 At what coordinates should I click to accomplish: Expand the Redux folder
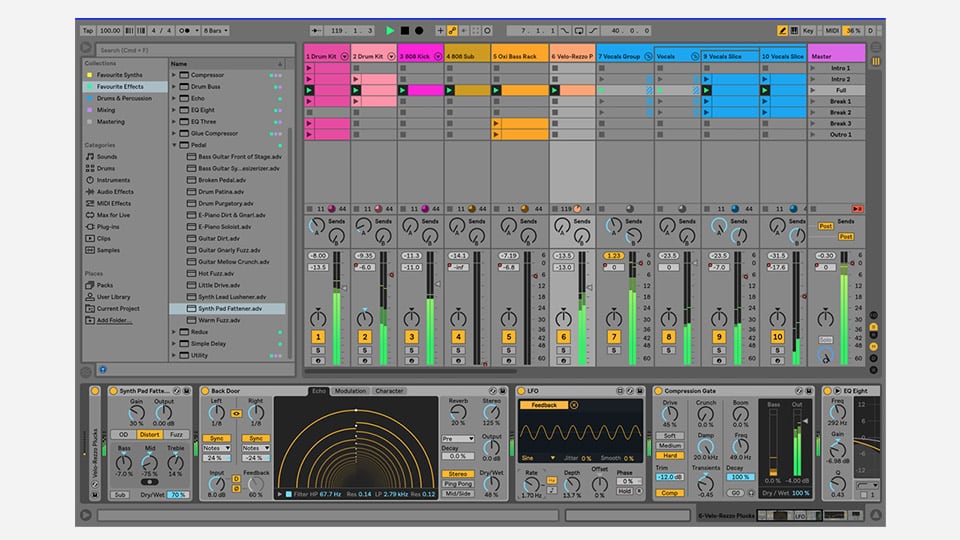coord(174,332)
